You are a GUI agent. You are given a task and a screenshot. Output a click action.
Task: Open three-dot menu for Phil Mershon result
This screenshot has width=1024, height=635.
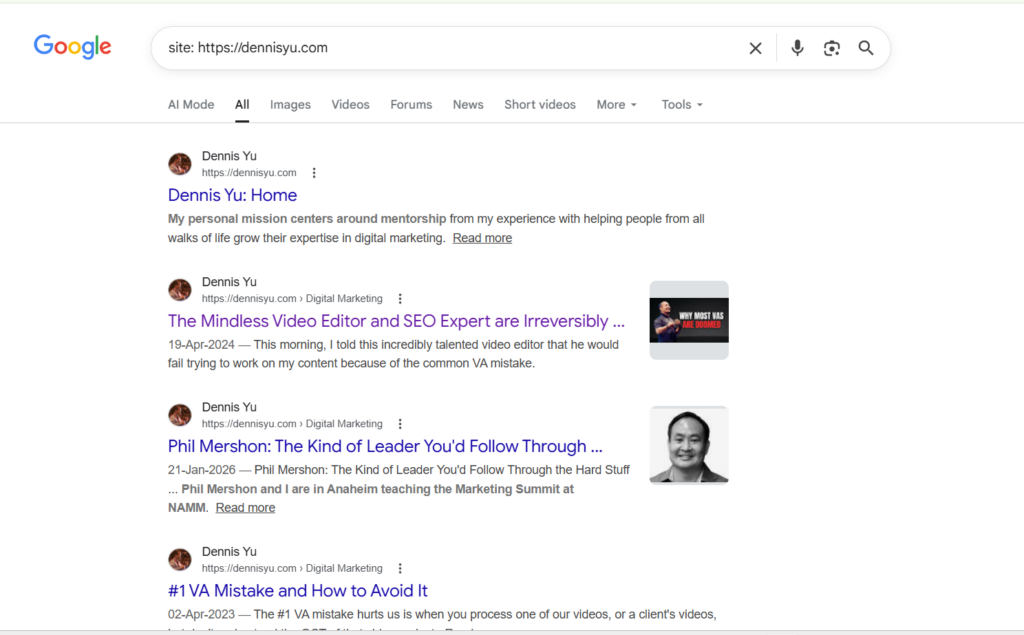(x=400, y=424)
